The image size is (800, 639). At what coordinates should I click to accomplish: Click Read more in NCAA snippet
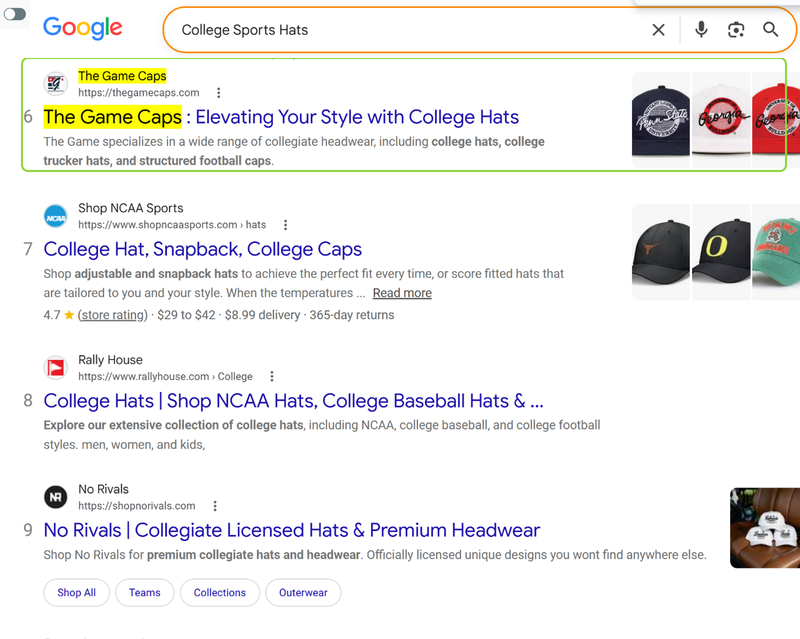pos(402,293)
